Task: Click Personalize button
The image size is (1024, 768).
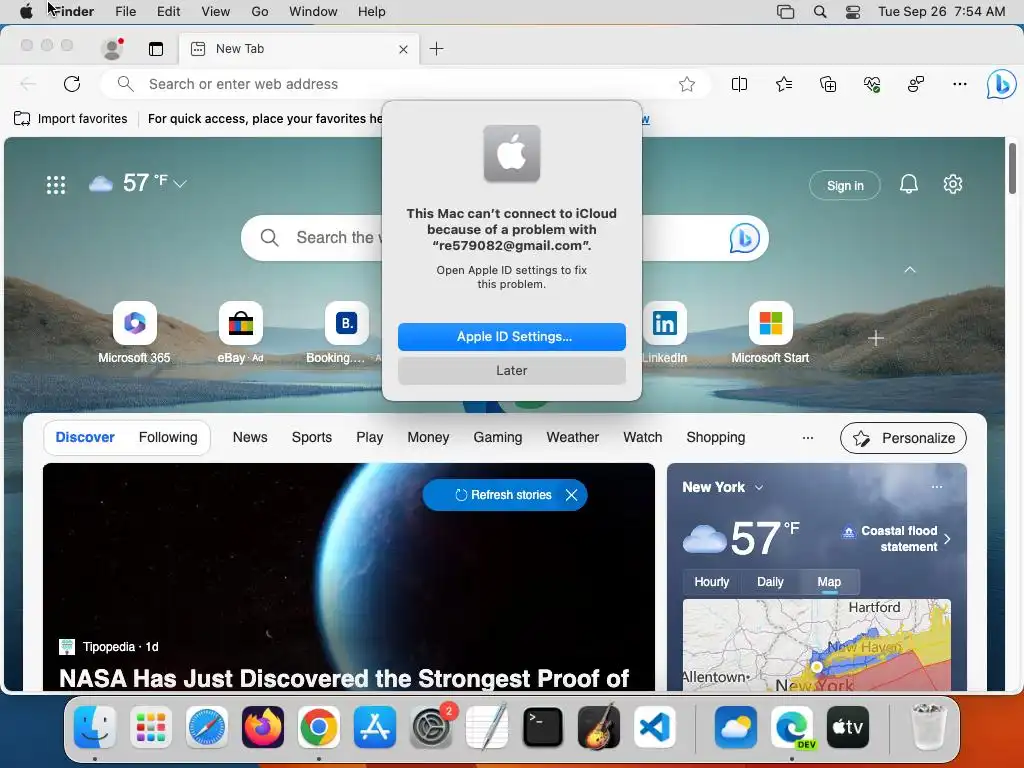Action: [x=903, y=438]
